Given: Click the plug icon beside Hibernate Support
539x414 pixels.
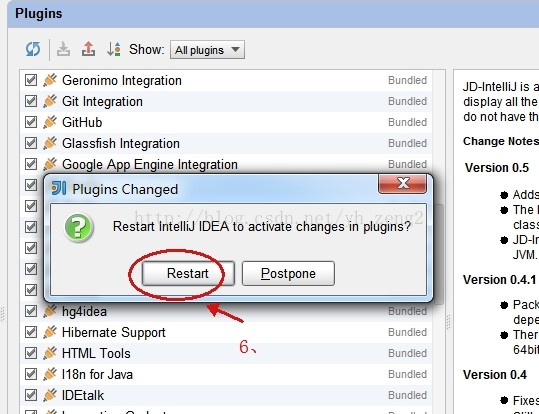Looking at the screenshot, I should pos(50,332).
